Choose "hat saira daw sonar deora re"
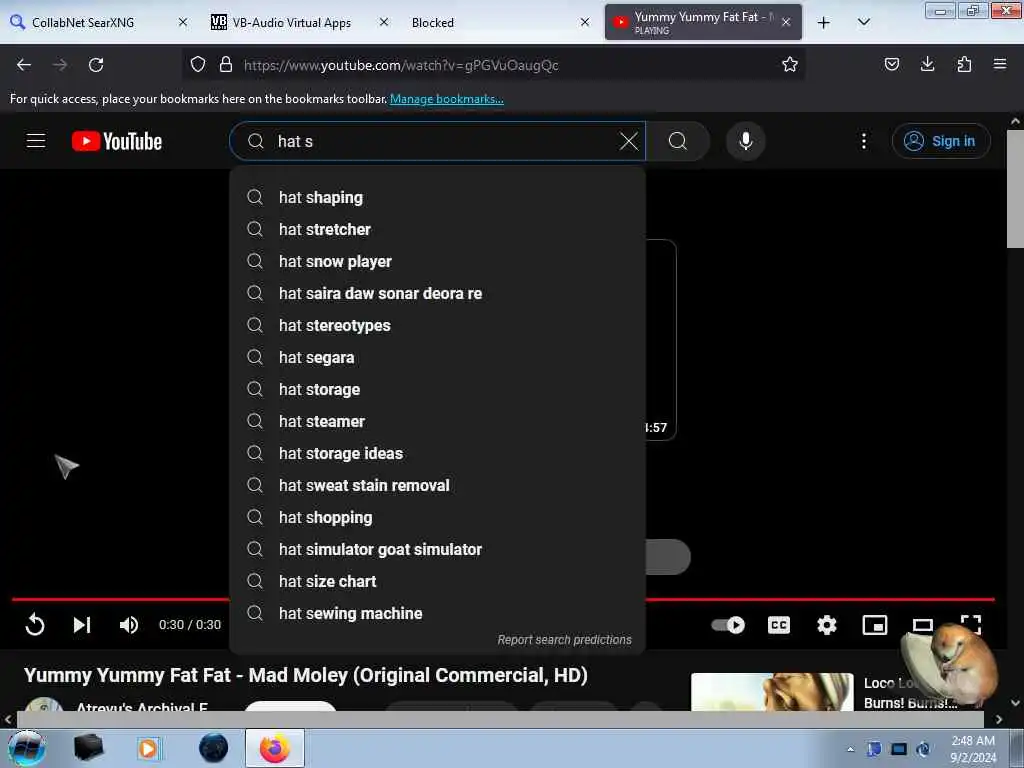This screenshot has height=768, width=1024. [438, 293]
